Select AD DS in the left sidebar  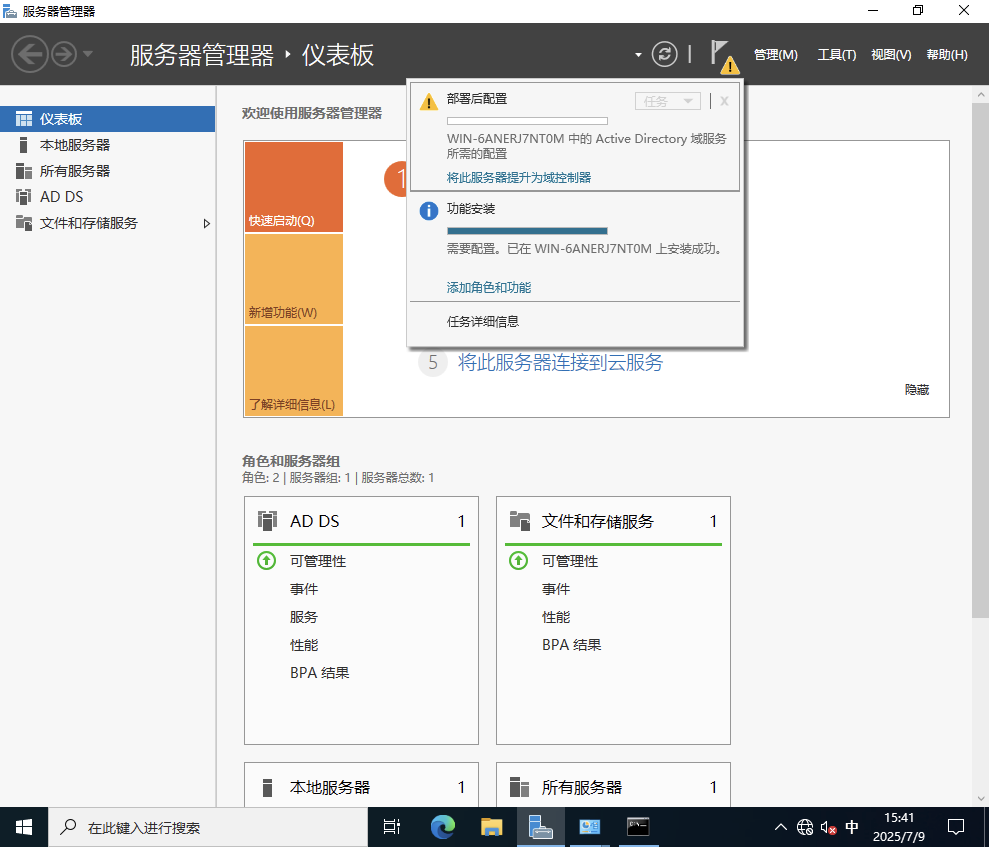(61, 197)
